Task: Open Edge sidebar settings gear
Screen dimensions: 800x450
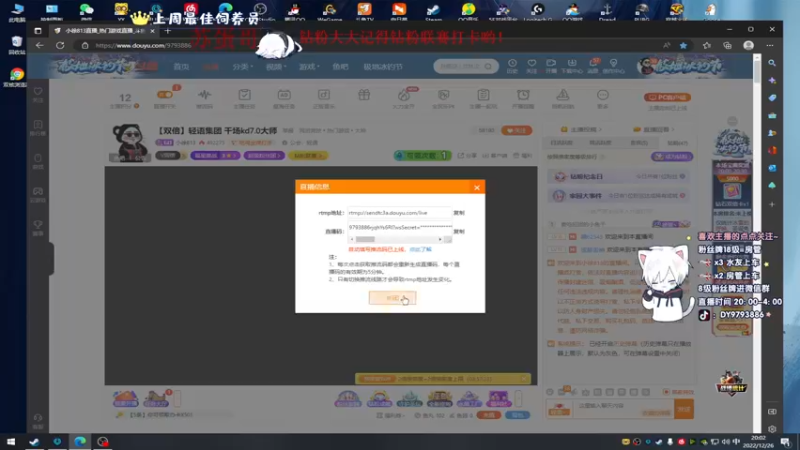Action: (x=772, y=429)
